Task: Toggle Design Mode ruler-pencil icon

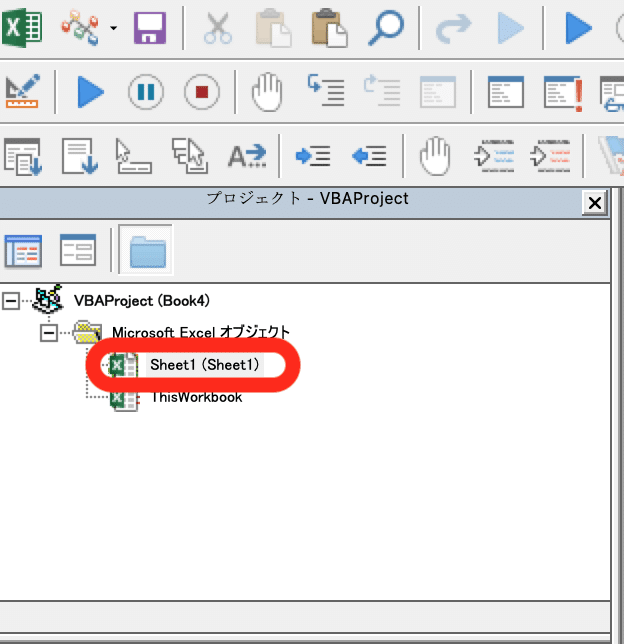Action: (x=23, y=91)
